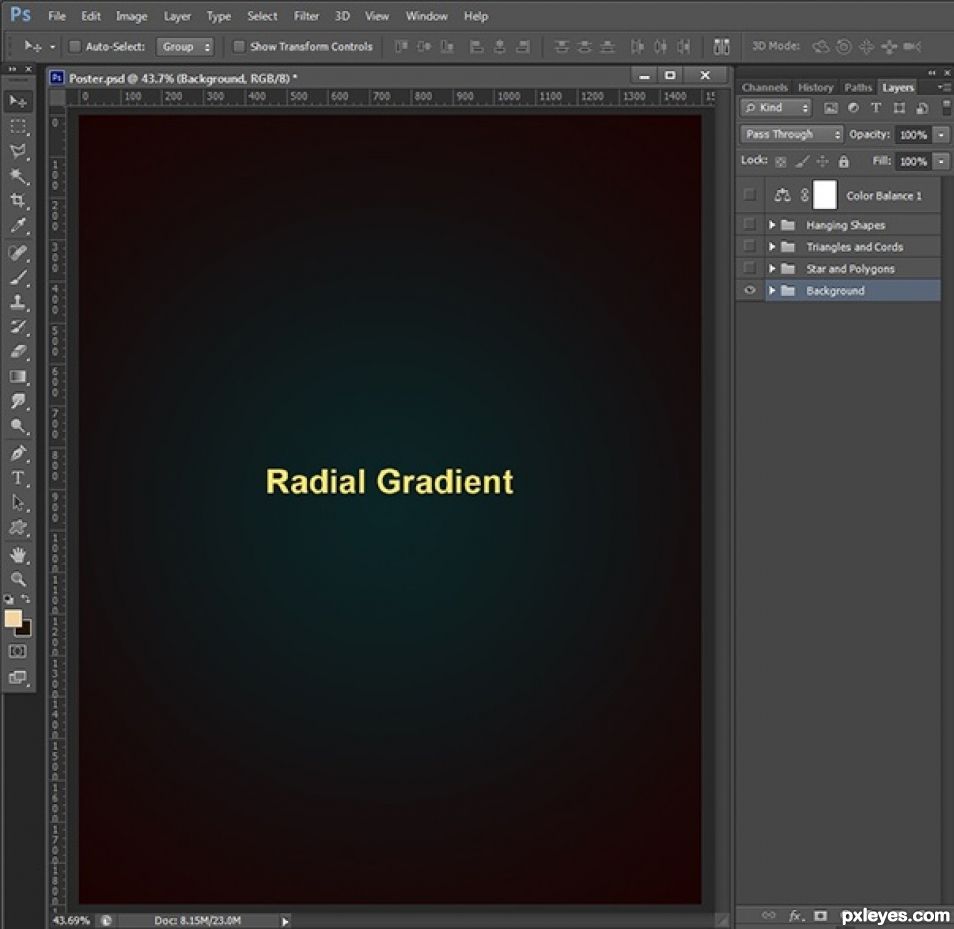The image size is (954, 929).
Task: Select the Crop tool
Action: point(18,201)
